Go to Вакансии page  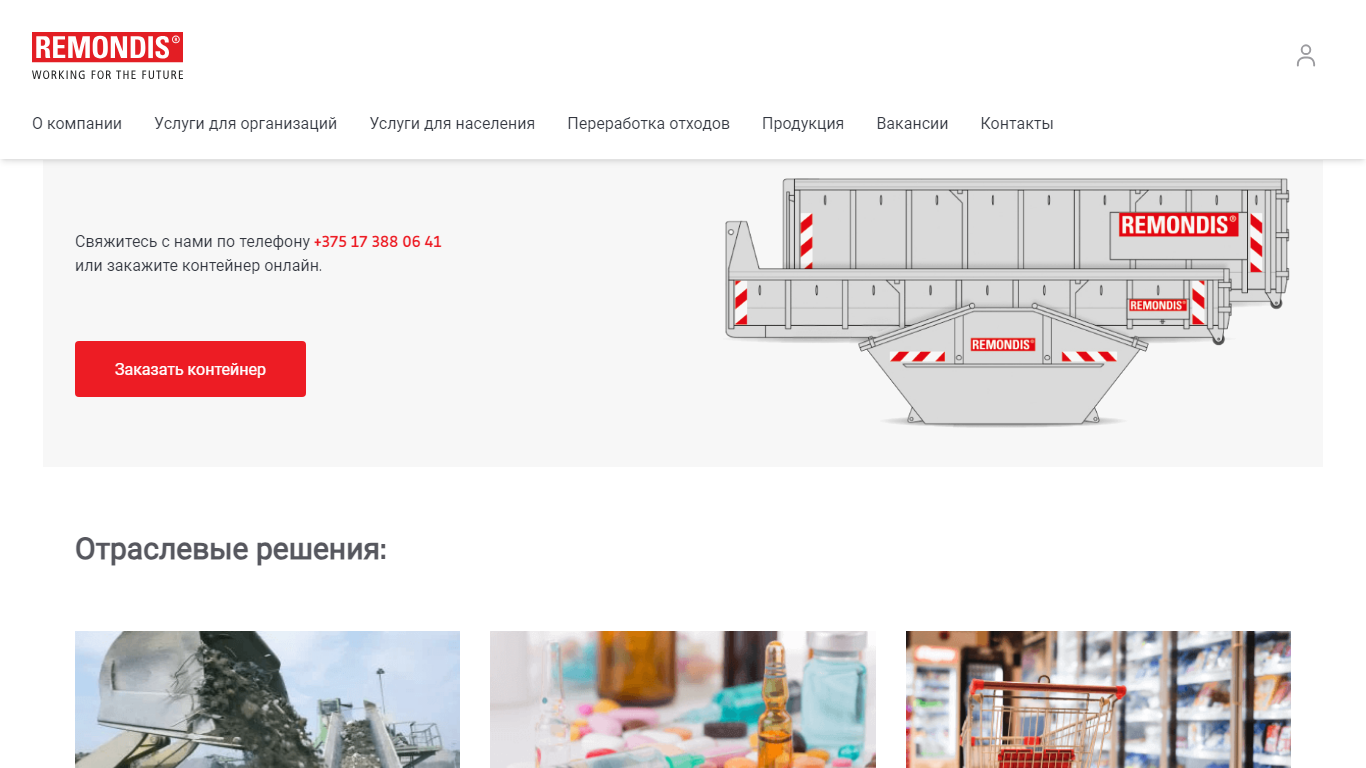[x=912, y=124]
